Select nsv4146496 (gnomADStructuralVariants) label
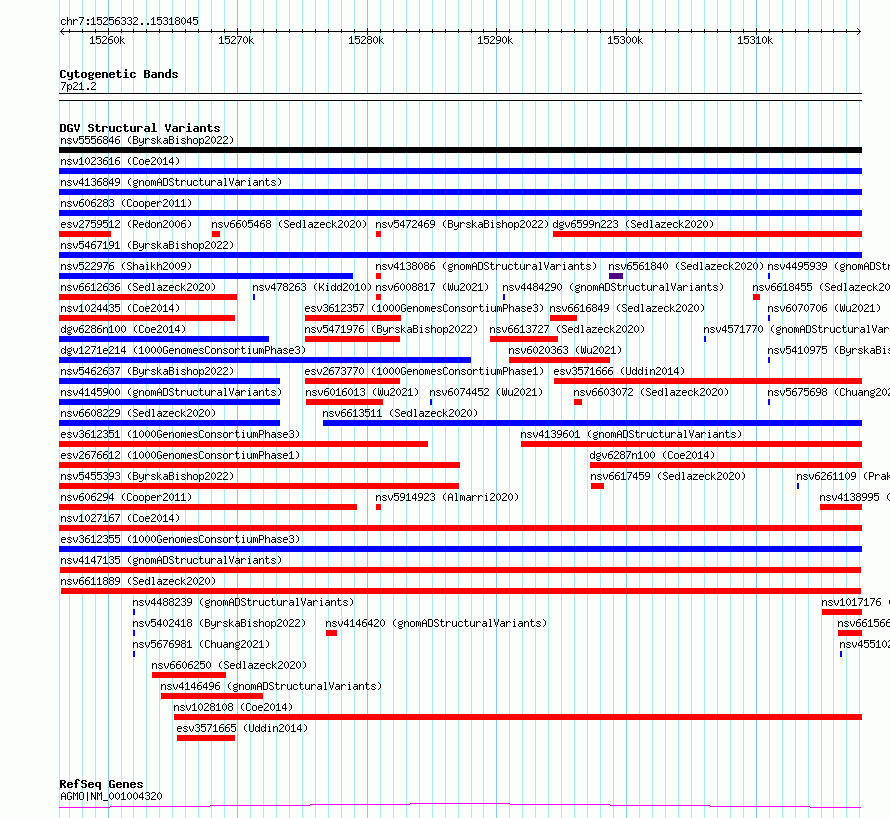This screenshot has height=818, width=890. pos(271,686)
